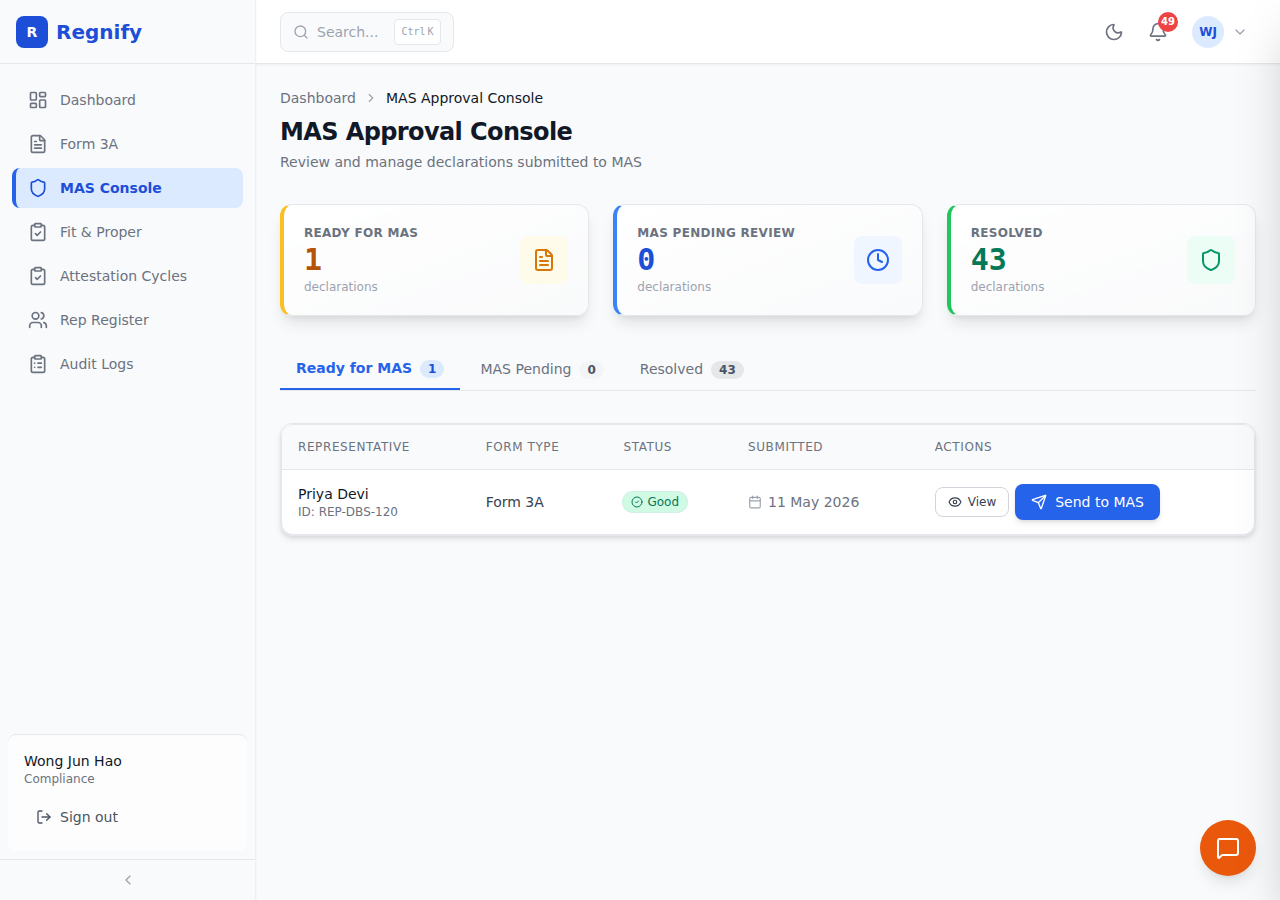The height and width of the screenshot is (900, 1280).
Task: Switch to the MAS Pending tab
Action: click(541, 369)
